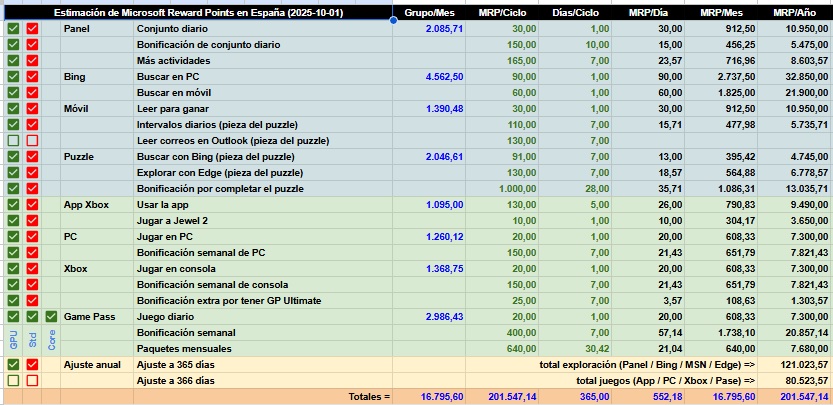The width and height of the screenshot is (833, 405).
Task: Select the App Xbox group cell
Action: (x=97, y=205)
